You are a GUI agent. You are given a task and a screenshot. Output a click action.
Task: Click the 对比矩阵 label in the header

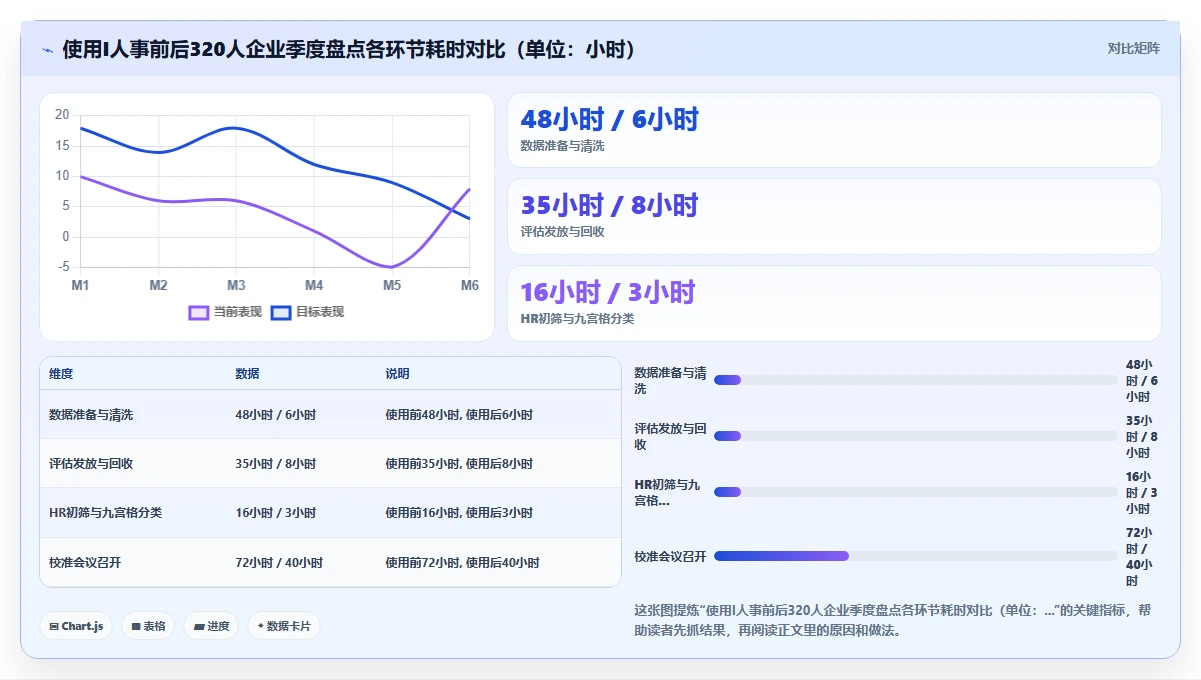1133,48
